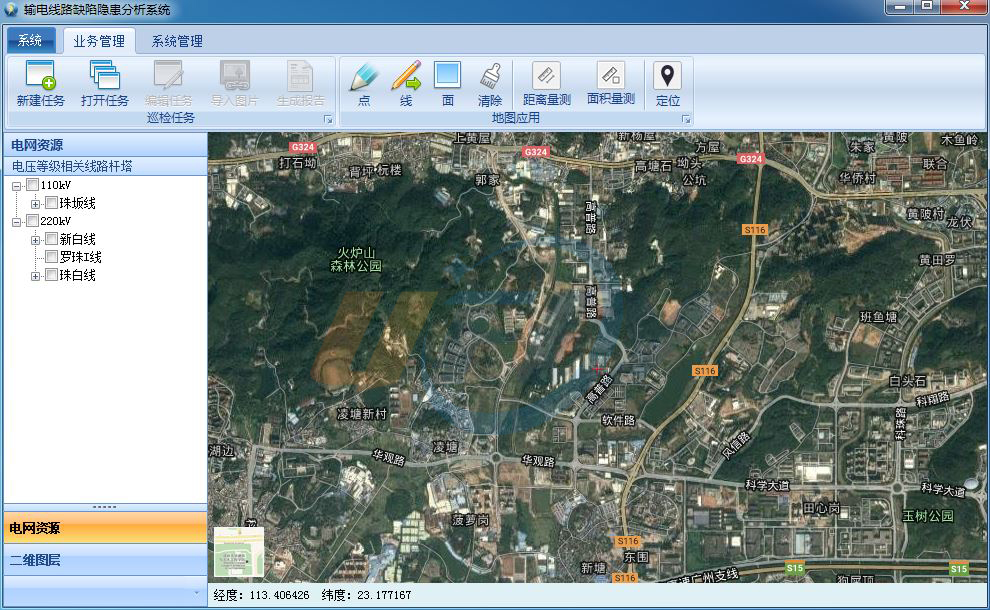Tick the 罗珠I线 checkbox
The height and width of the screenshot is (610, 990).
[51, 257]
